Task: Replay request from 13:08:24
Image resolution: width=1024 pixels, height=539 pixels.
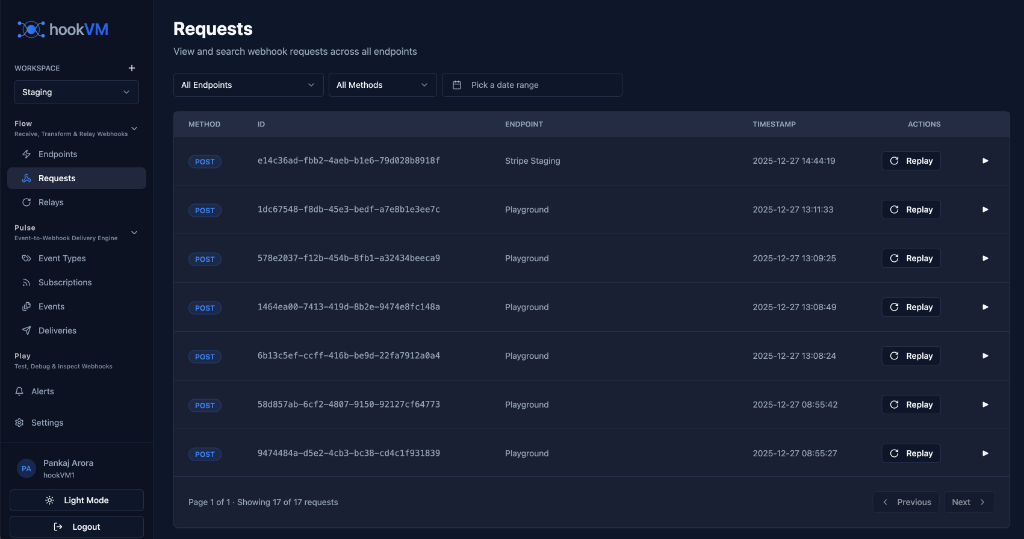Action: point(911,356)
